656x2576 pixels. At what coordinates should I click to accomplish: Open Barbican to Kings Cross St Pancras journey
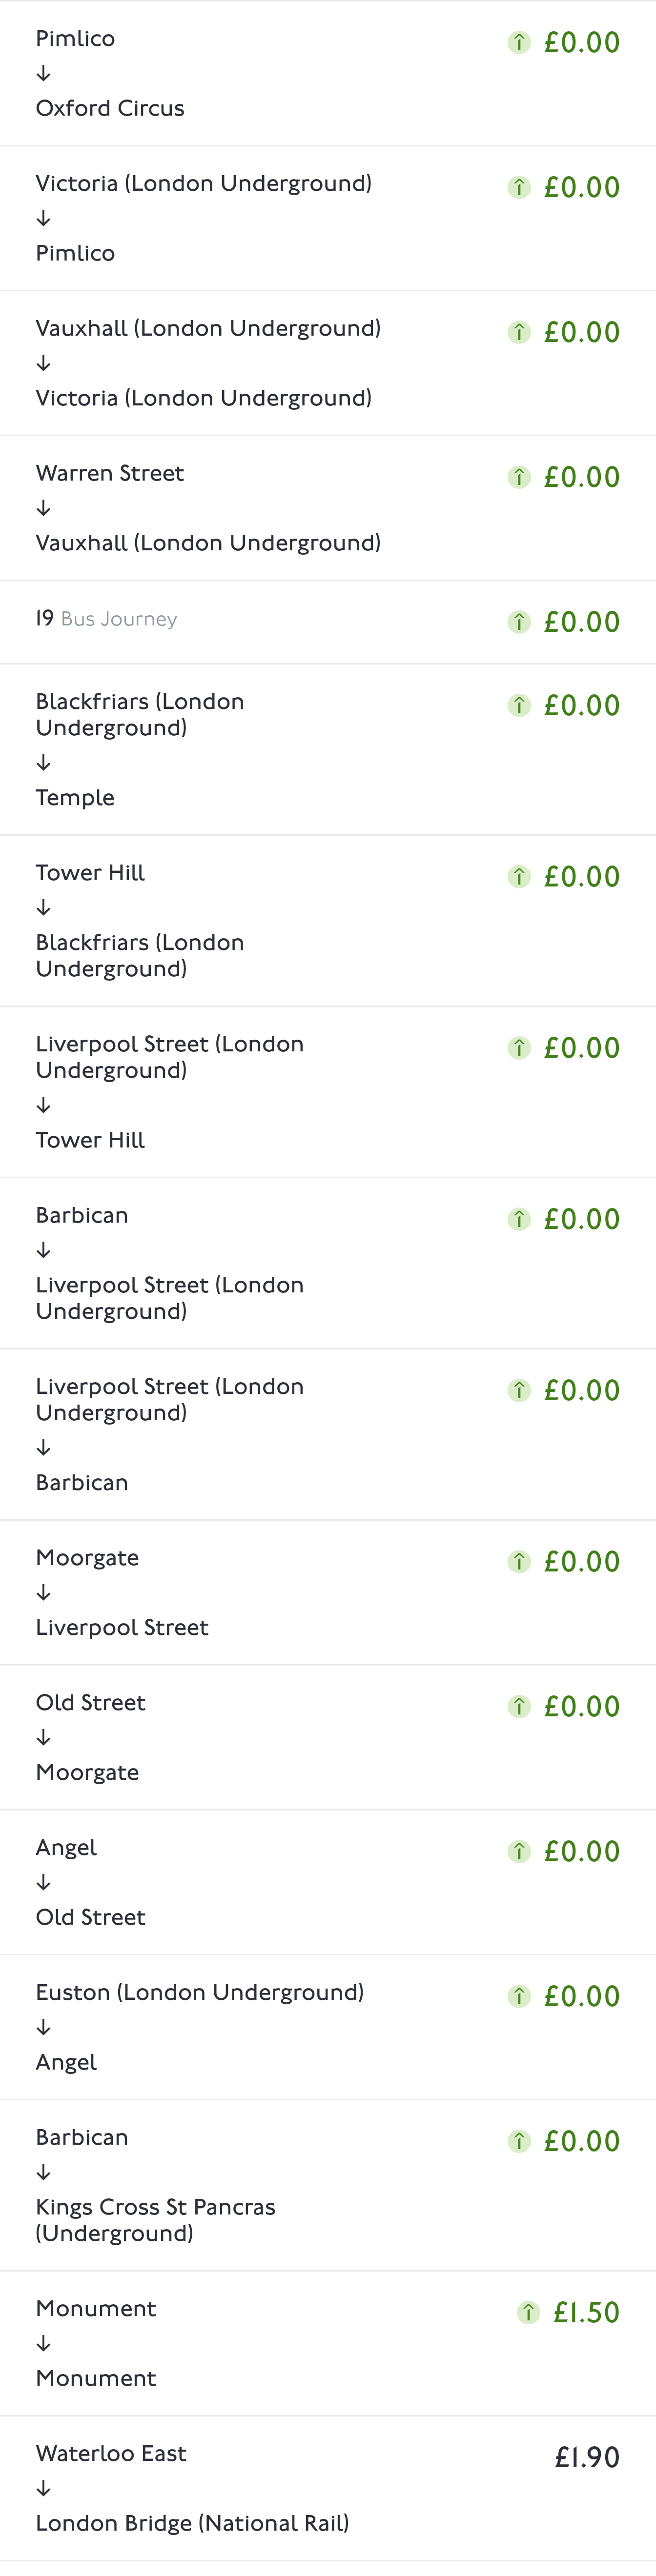point(328,2185)
